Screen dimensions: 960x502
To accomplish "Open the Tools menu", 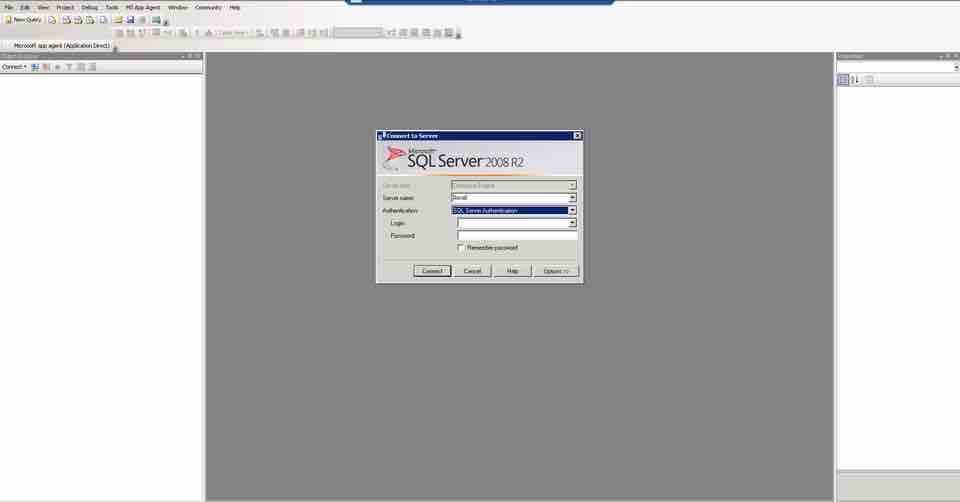I will tap(112, 7).
